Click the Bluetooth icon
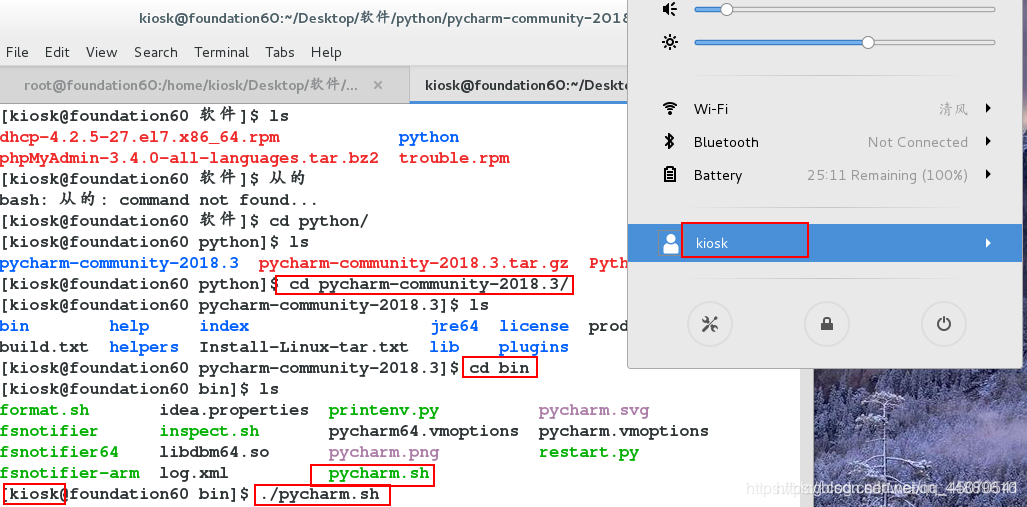The width and height of the screenshot is (1027, 507). (669, 141)
